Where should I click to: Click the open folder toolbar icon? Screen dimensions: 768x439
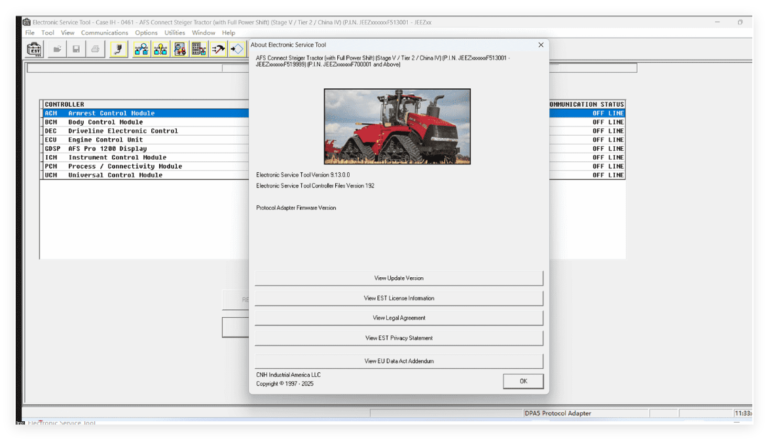pos(57,49)
